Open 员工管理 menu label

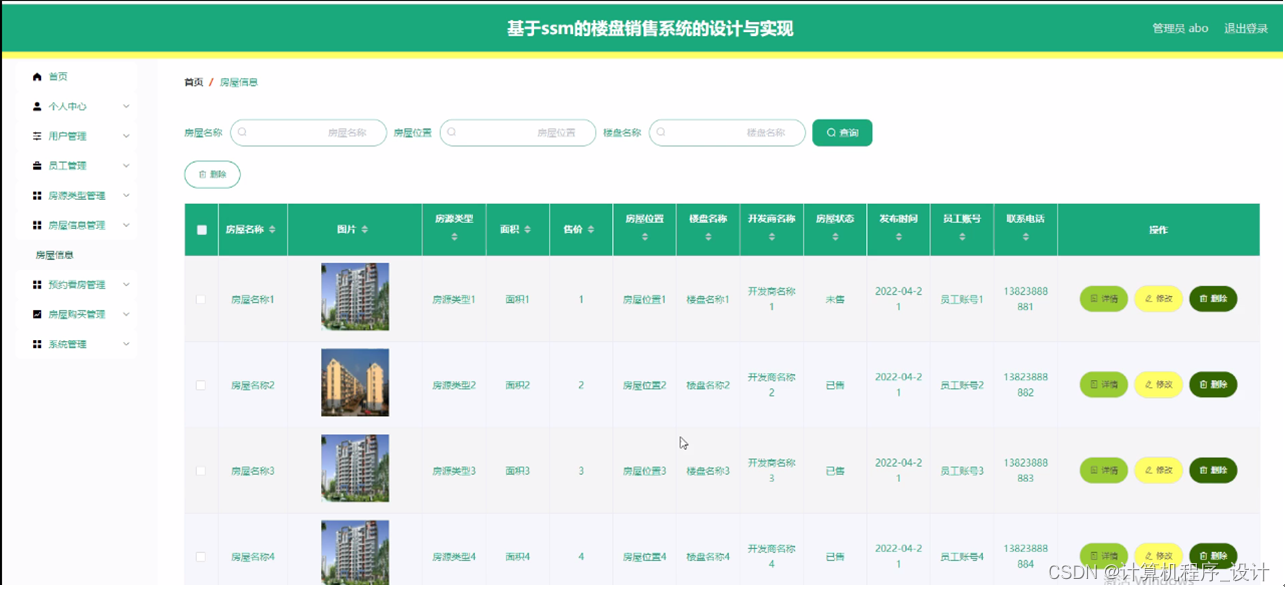click(67, 166)
